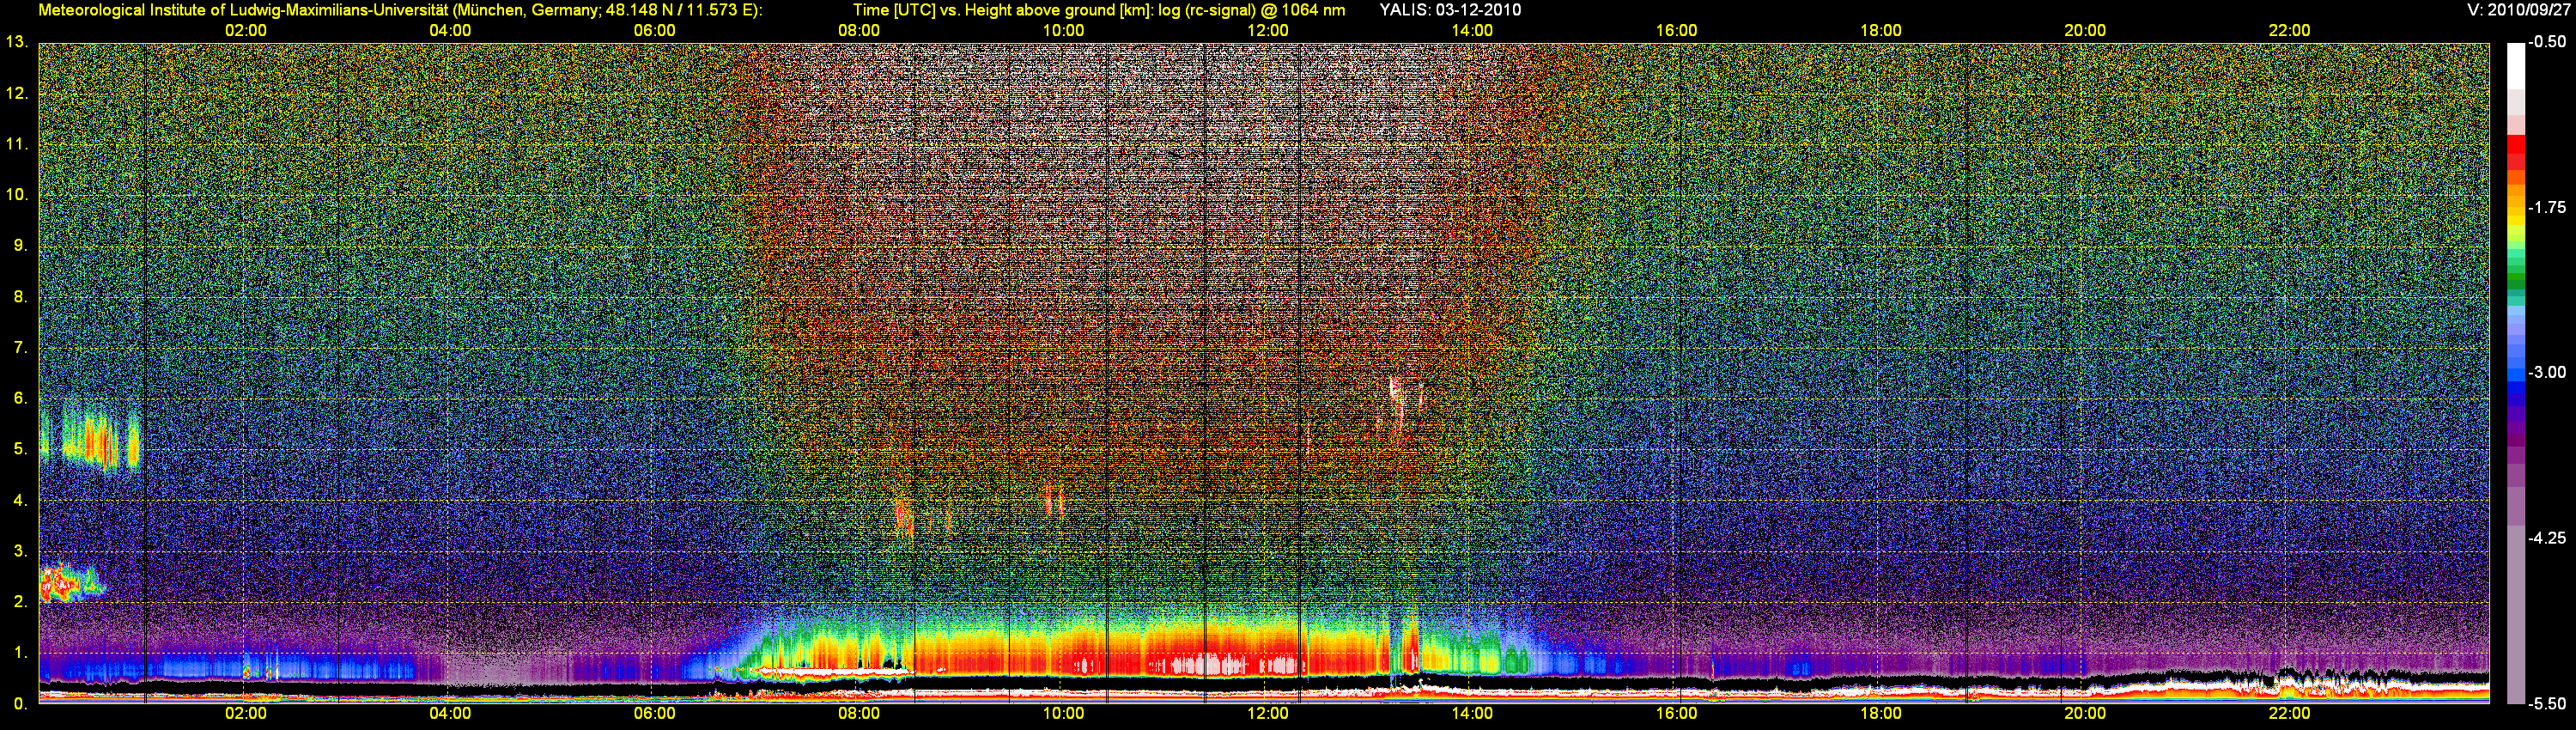Click the -5.50 color scale value
Viewport: 2576px width, 730px height.
(x=2546, y=704)
